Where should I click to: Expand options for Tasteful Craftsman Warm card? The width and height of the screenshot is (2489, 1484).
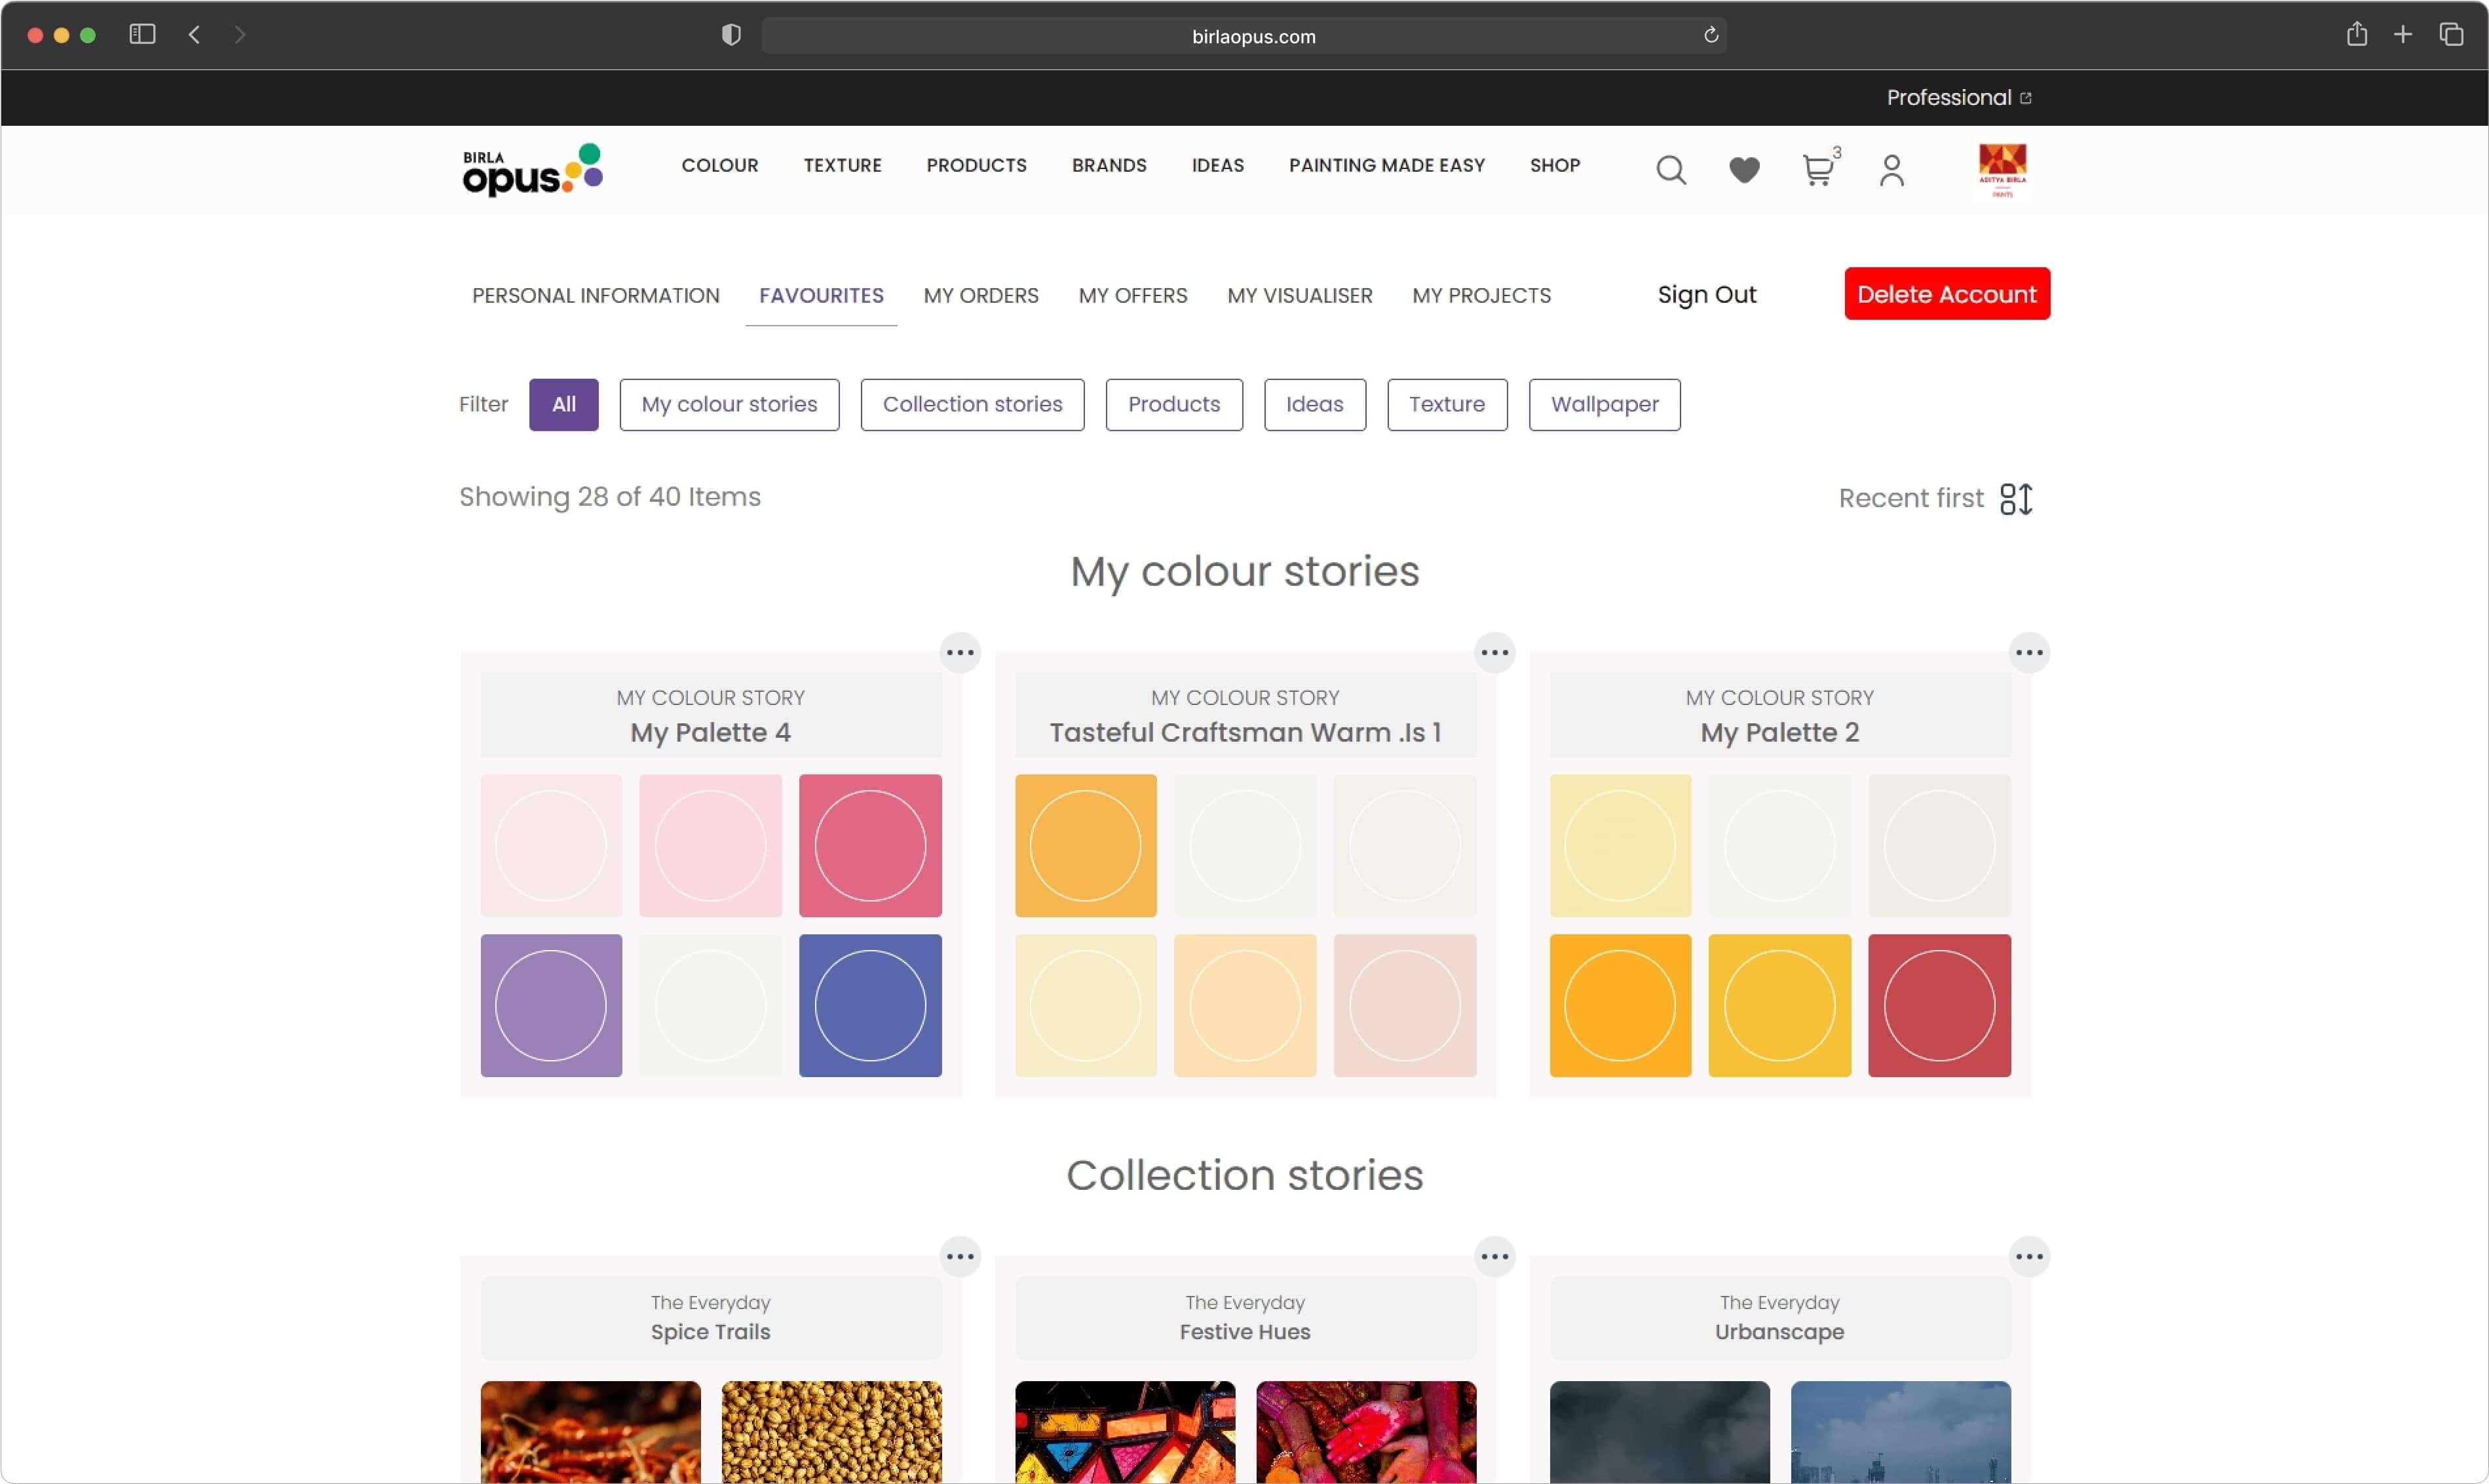pos(1494,653)
